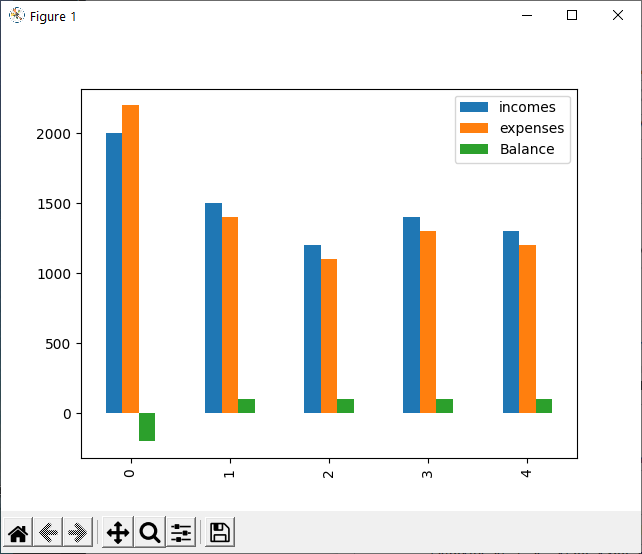Image resolution: width=642 pixels, height=554 pixels.
Task: Click the negative green Balance bar for group 0
Action: tap(147, 427)
